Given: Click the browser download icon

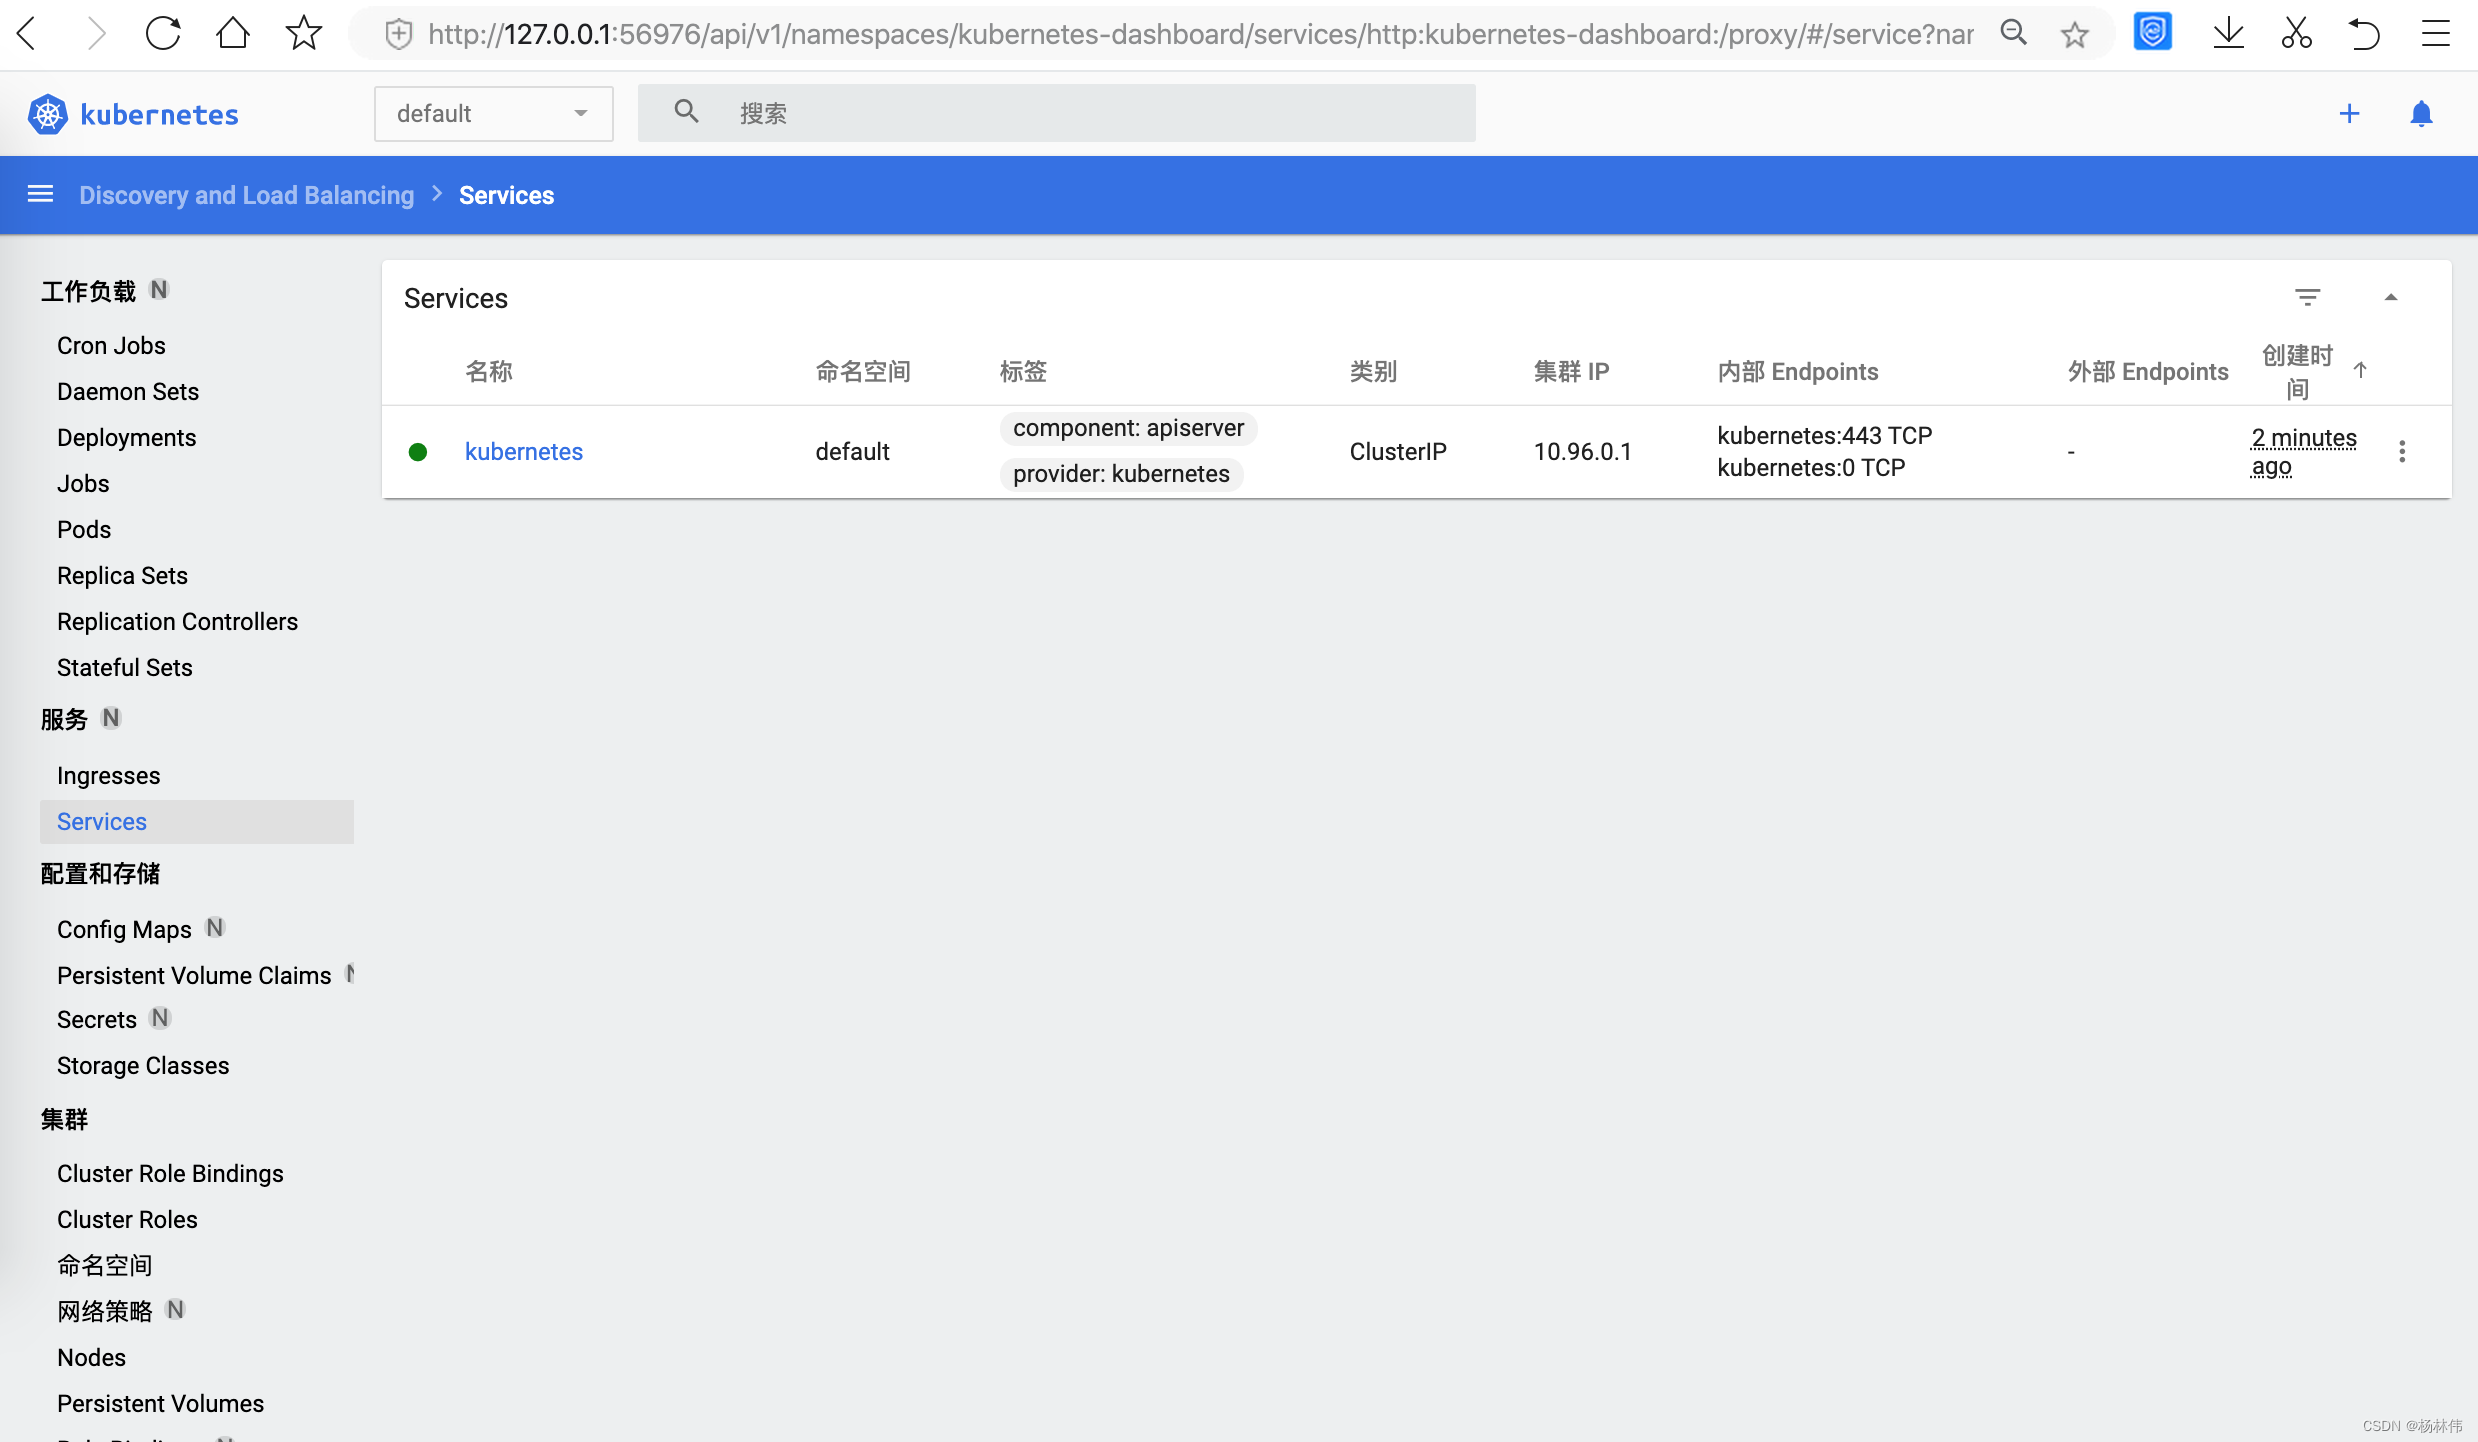Looking at the screenshot, I should click(2228, 34).
